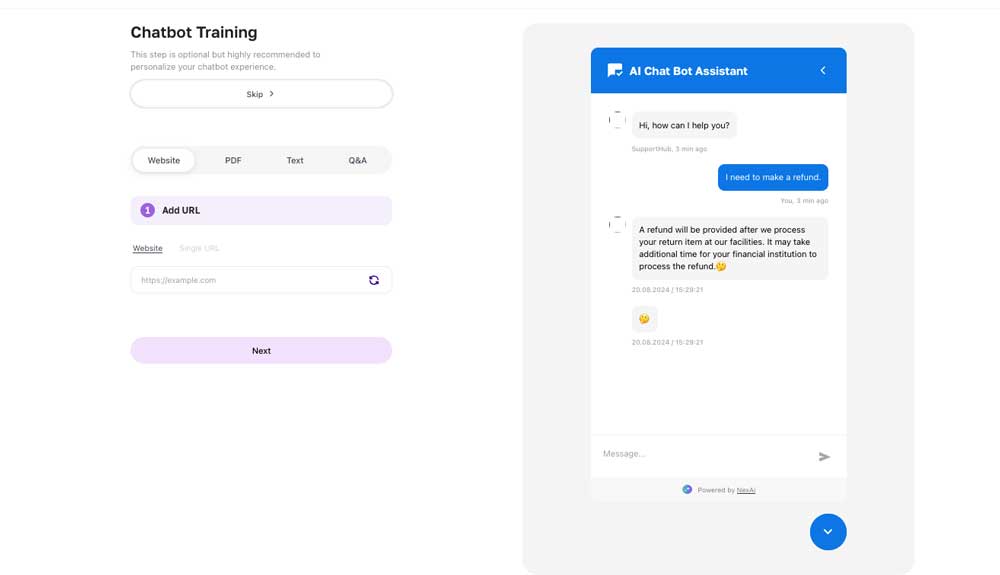Click the Next button
1000x575 pixels.
click(x=261, y=351)
